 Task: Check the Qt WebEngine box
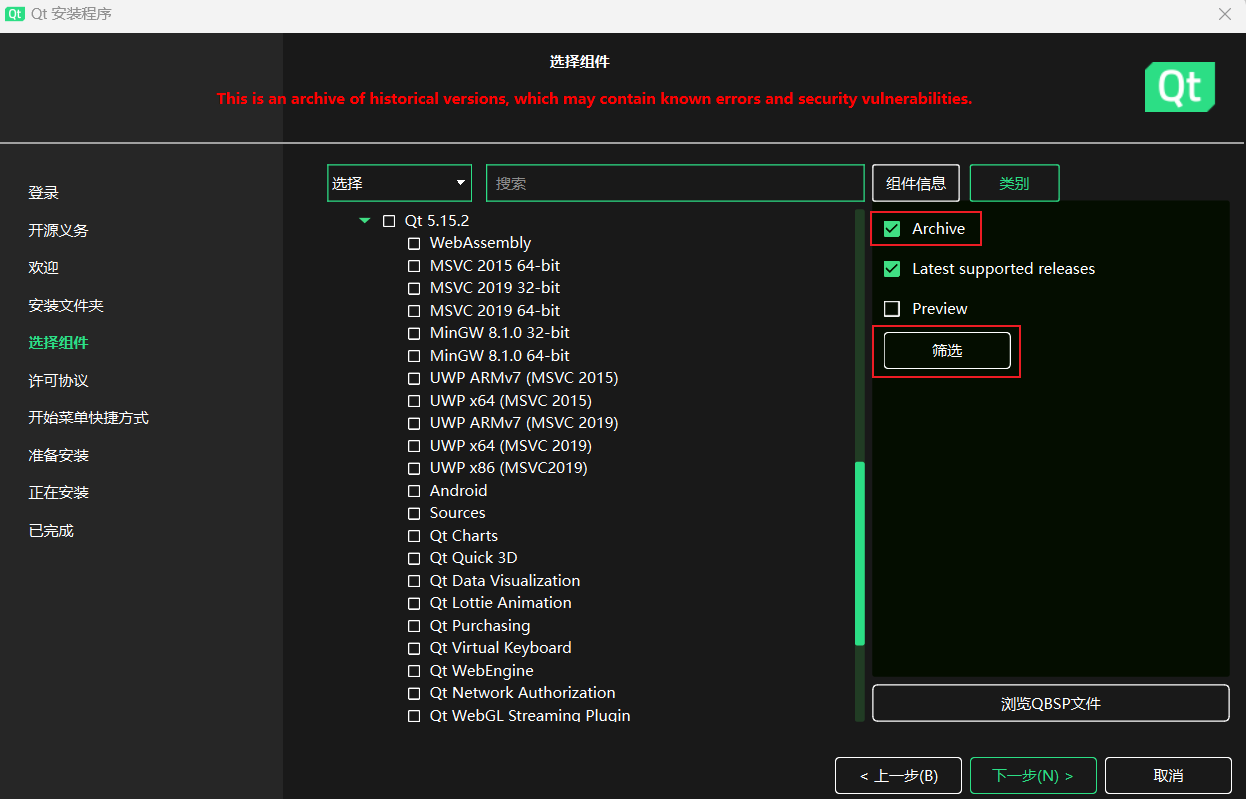click(414, 671)
